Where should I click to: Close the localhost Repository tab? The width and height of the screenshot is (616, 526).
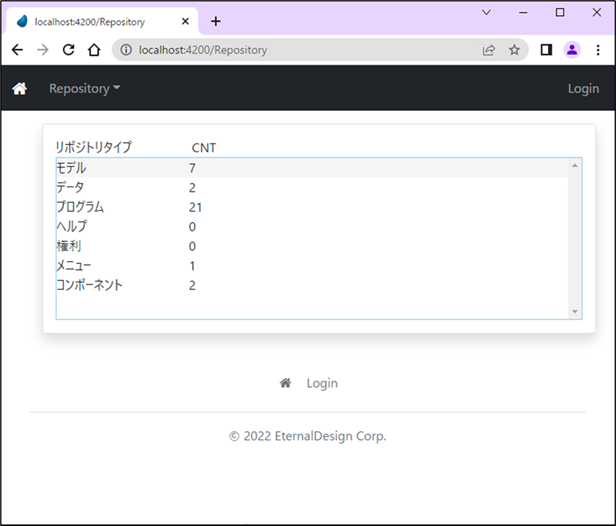click(185, 21)
